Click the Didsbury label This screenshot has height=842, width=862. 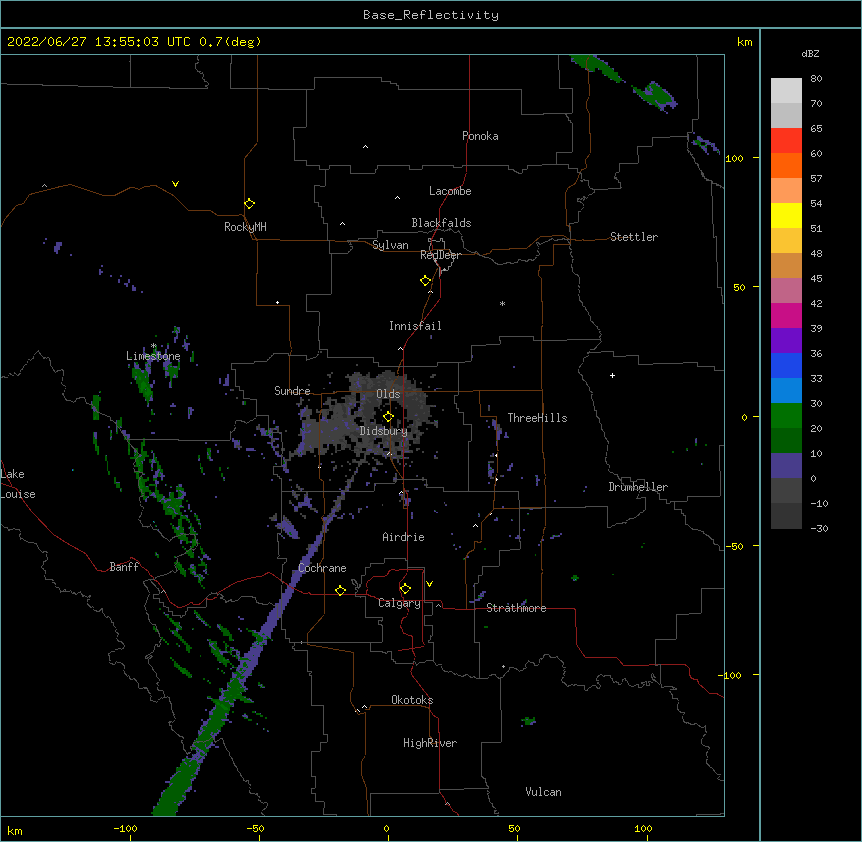coord(384,431)
